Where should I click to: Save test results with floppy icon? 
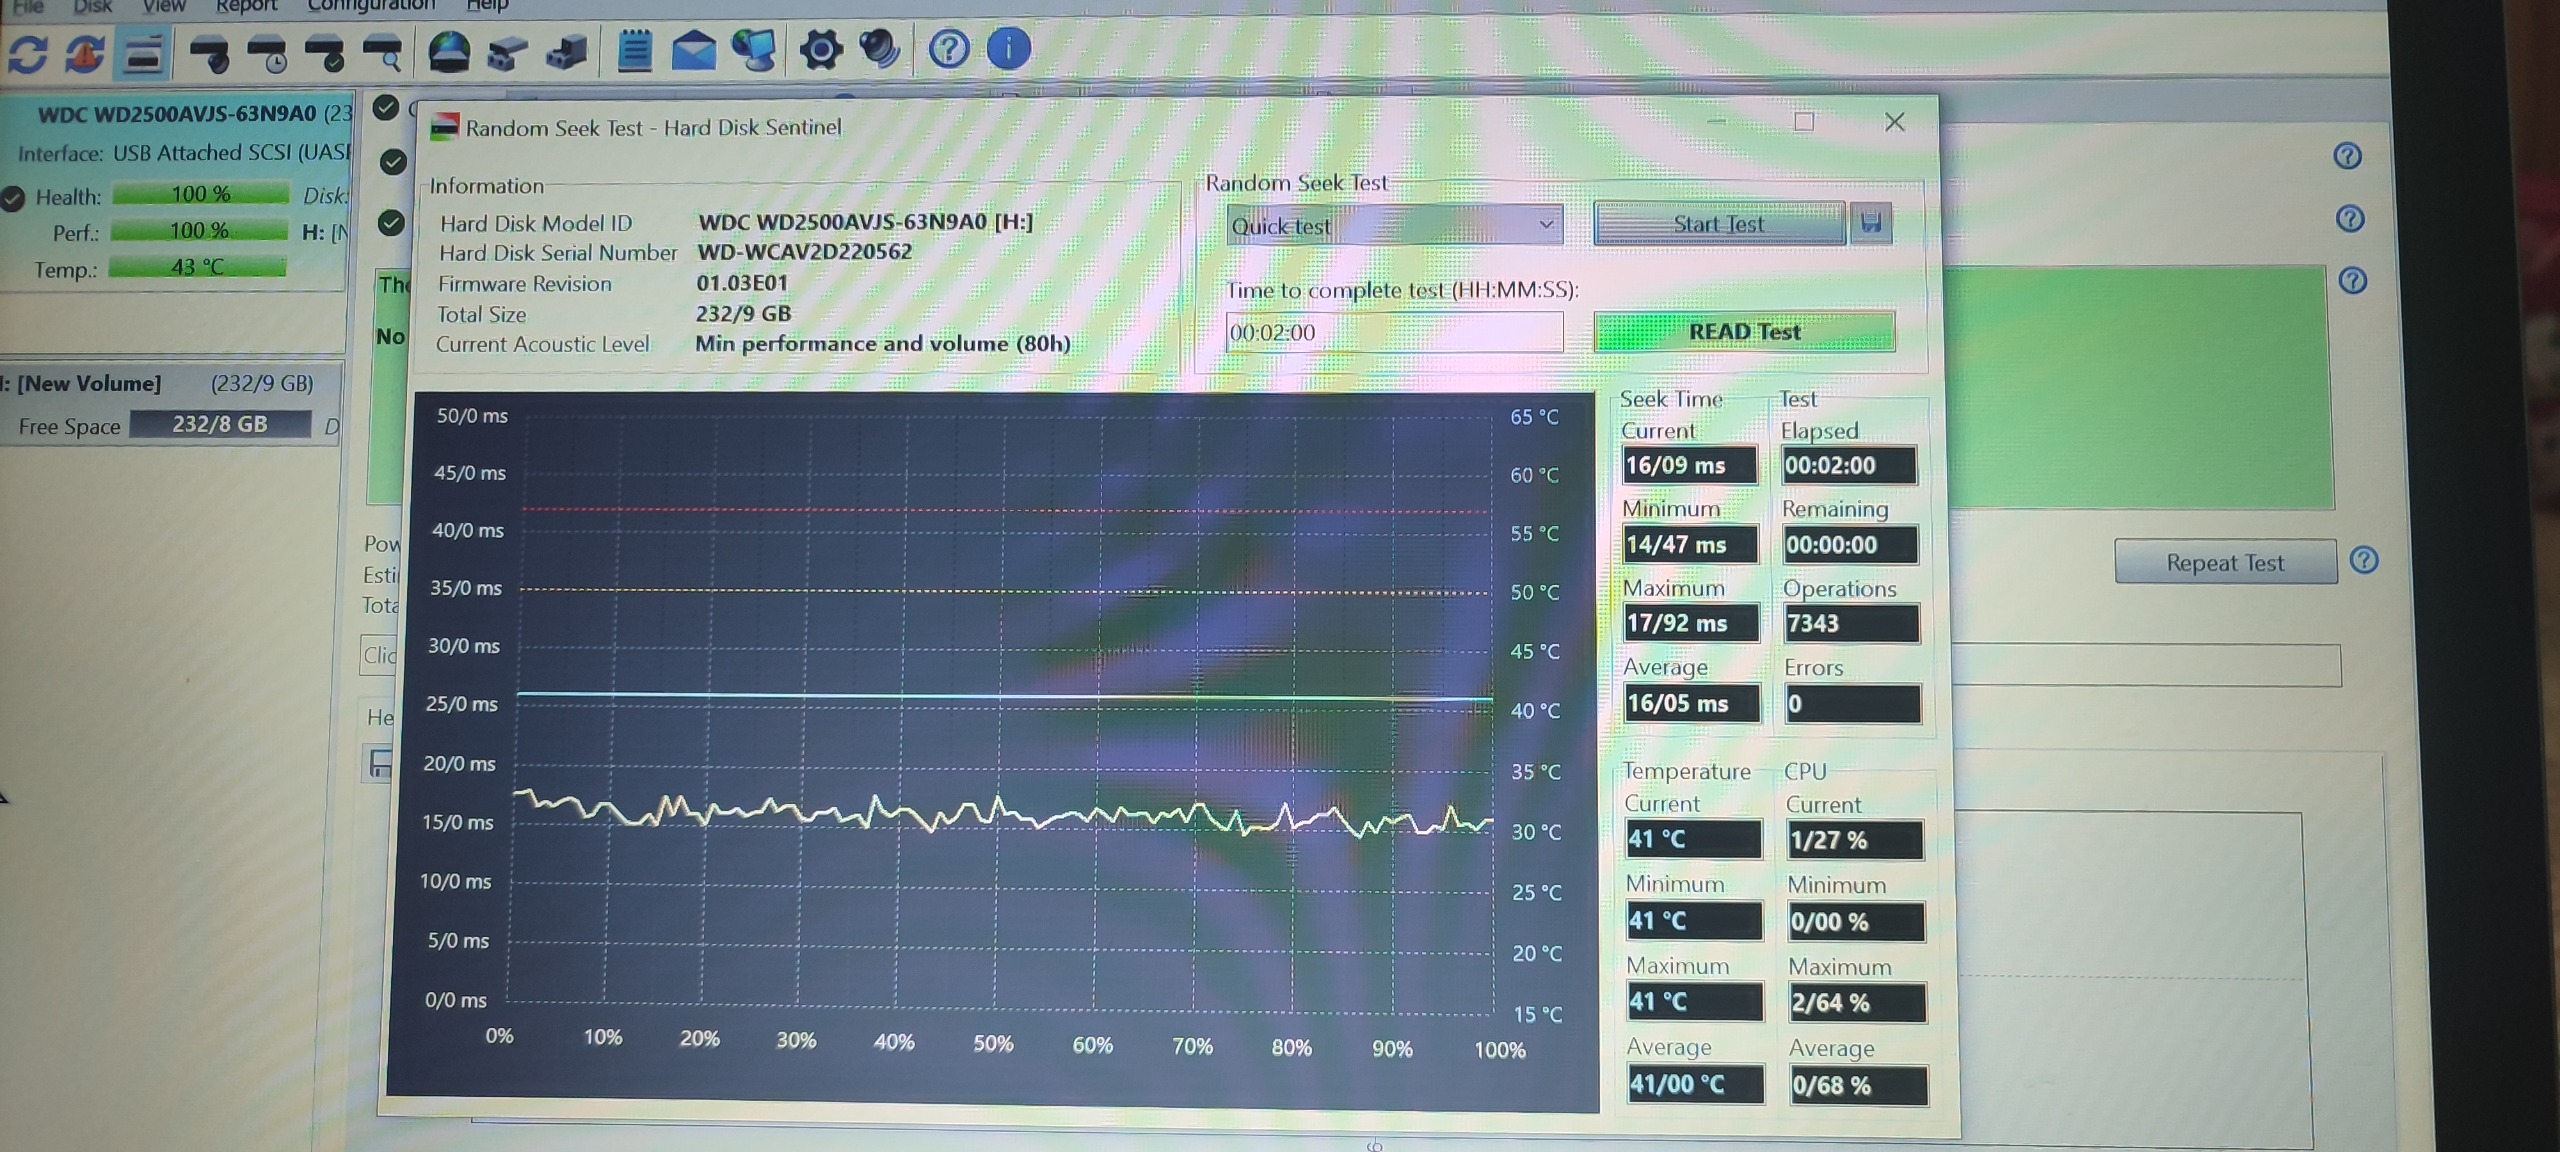click(x=1871, y=222)
